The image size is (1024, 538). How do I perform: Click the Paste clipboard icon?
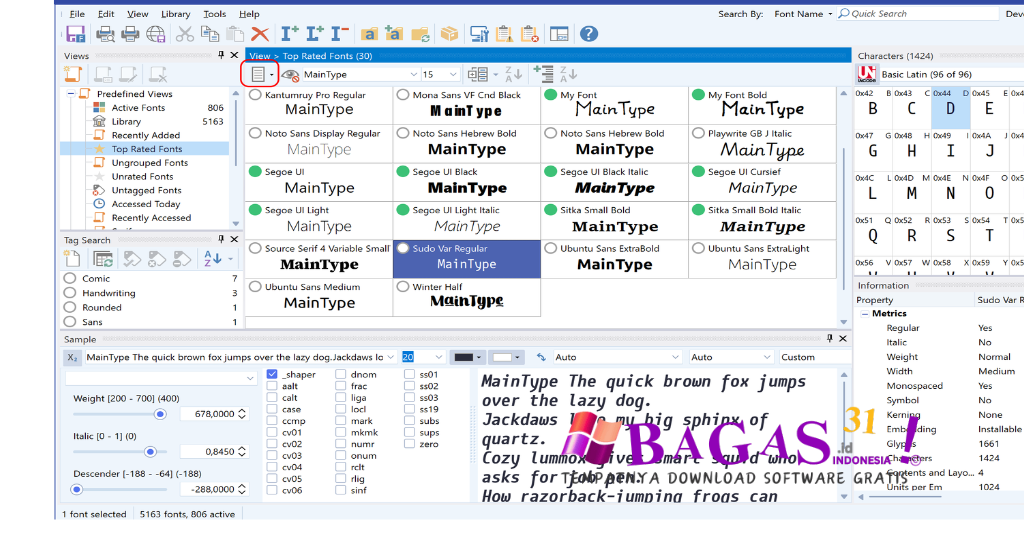point(234,34)
